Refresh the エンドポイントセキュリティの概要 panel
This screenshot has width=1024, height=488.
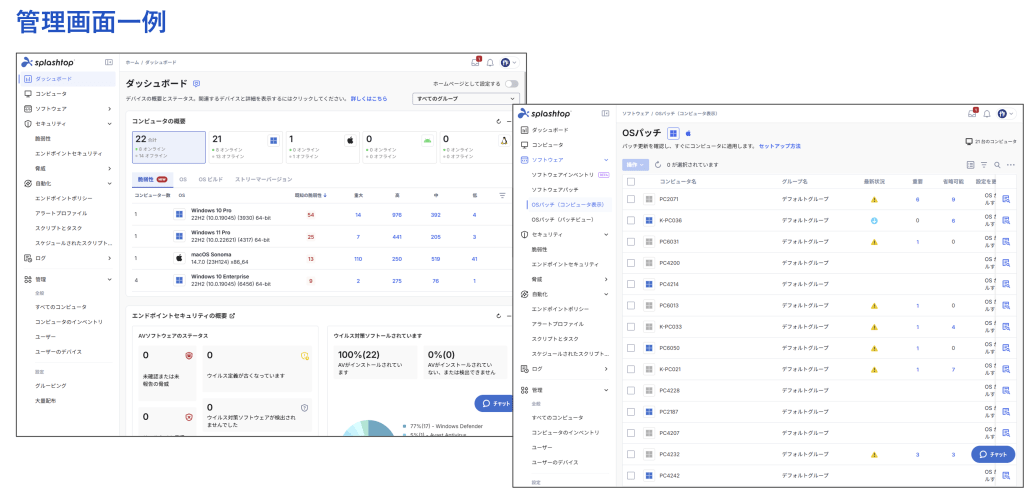click(498, 316)
